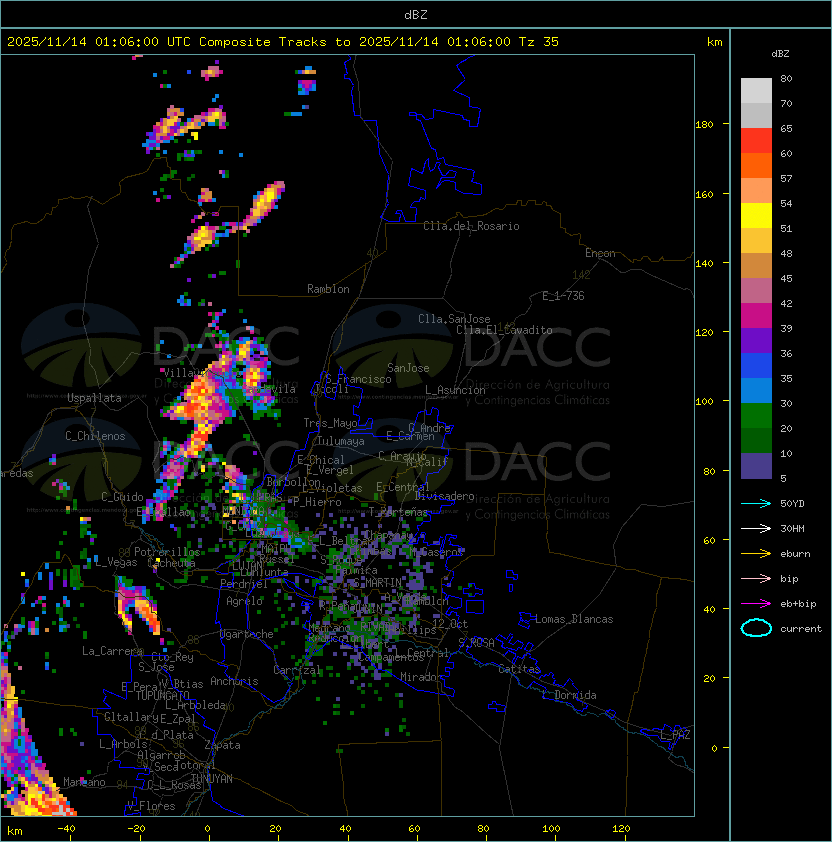Click the Ugarteche place label
This screenshot has height=842, width=832.
pyautogui.click(x=247, y=634)
